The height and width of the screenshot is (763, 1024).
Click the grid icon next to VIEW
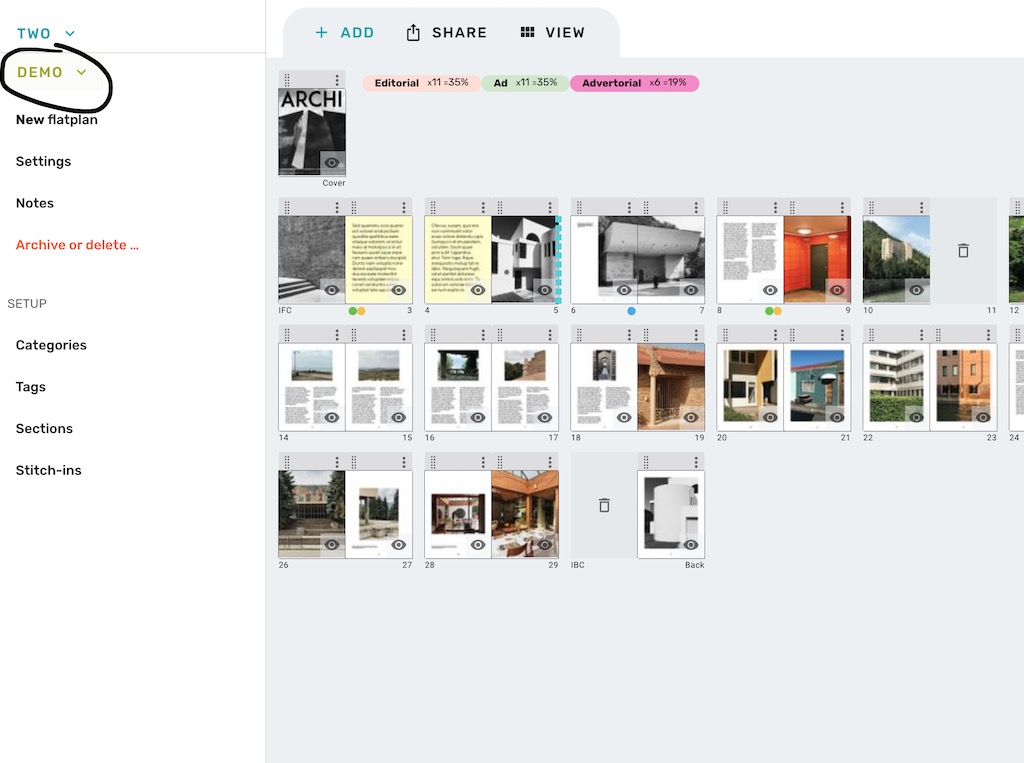[527, 31]
